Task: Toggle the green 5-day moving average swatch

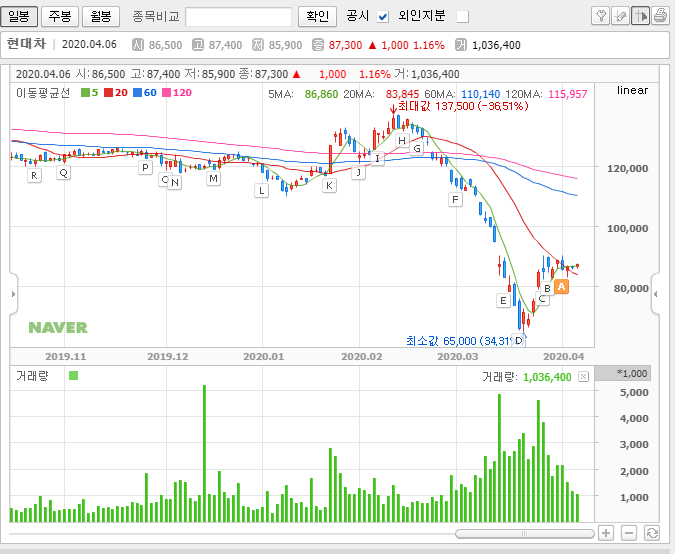Action: 86,93
